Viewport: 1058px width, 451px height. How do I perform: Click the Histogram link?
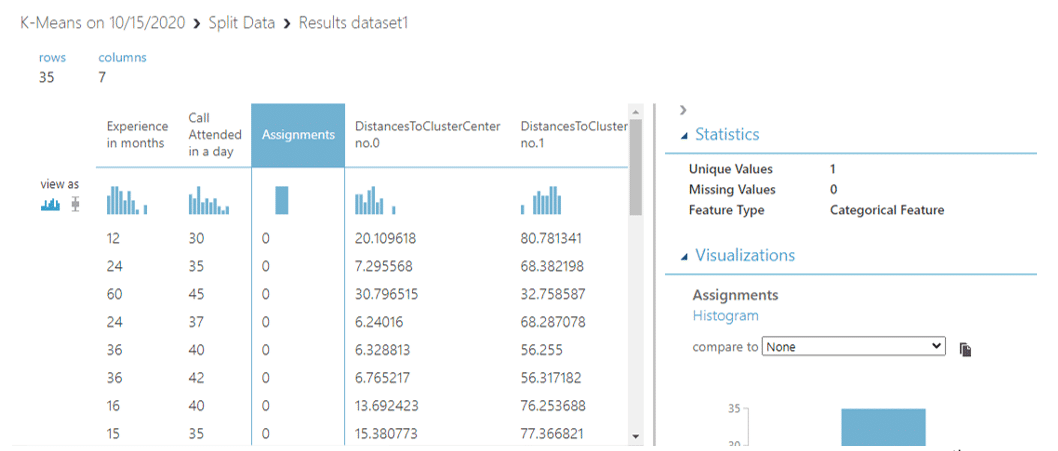[725, 316]
